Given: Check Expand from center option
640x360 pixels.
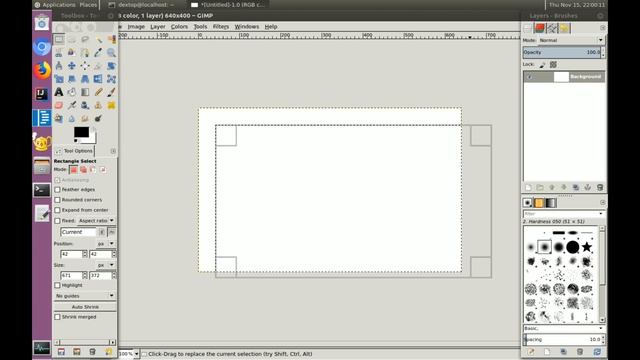Looking at the screenshot, I should coord(58,210).
